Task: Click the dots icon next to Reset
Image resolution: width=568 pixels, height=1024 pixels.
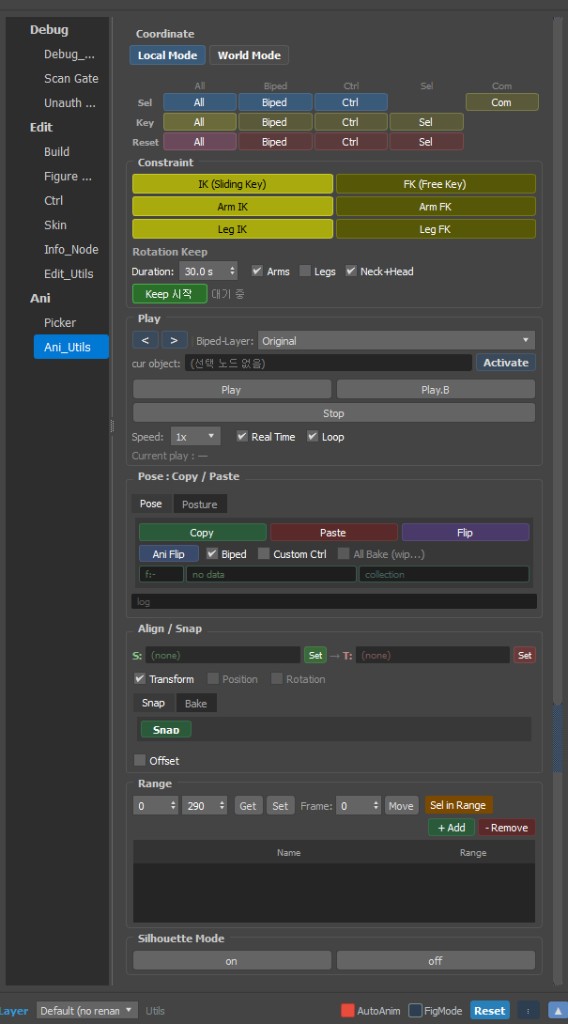Action: tap(528, 1010)
